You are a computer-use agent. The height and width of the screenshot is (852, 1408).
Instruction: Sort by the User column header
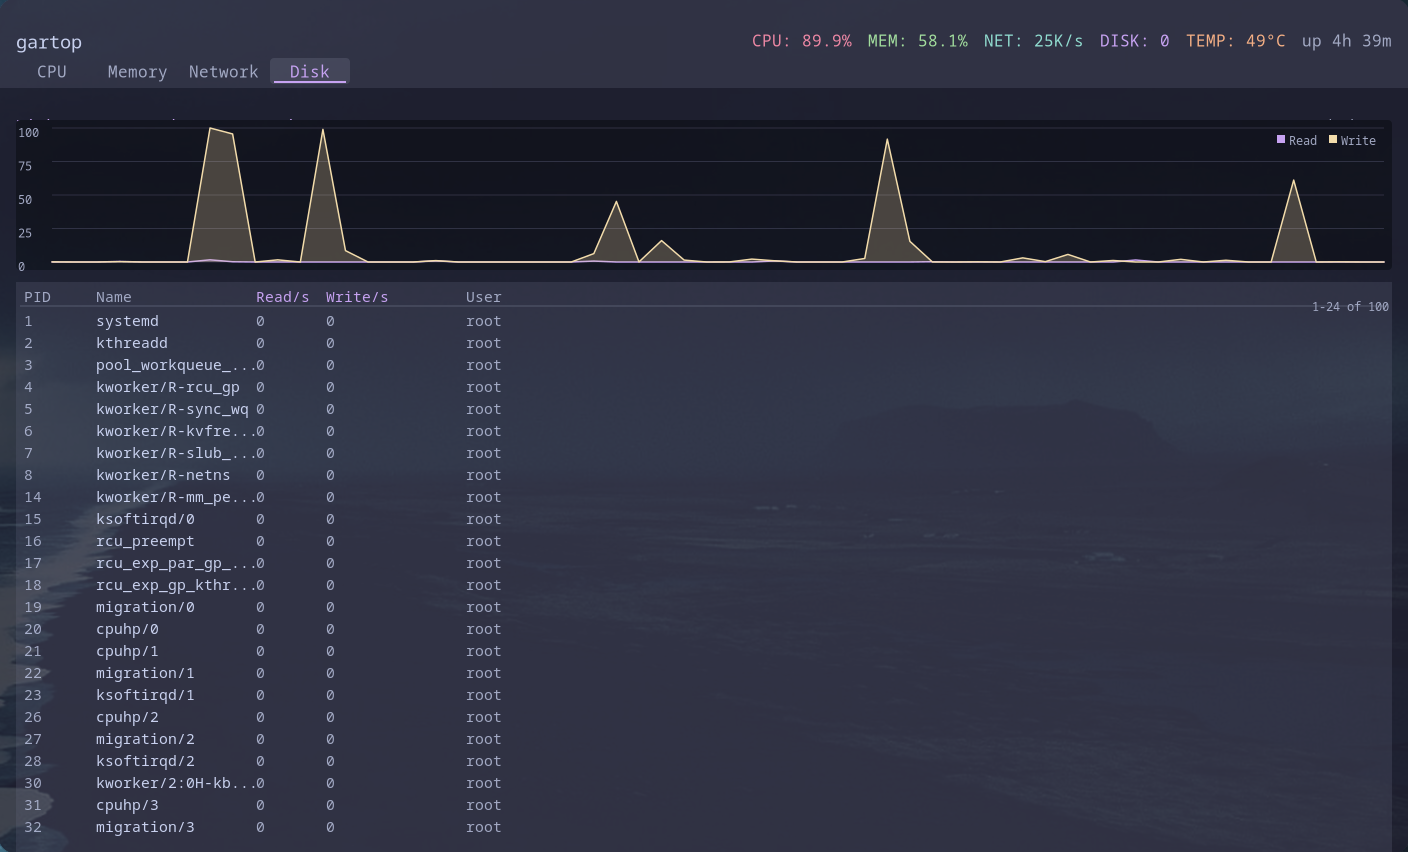click(483, 297)
